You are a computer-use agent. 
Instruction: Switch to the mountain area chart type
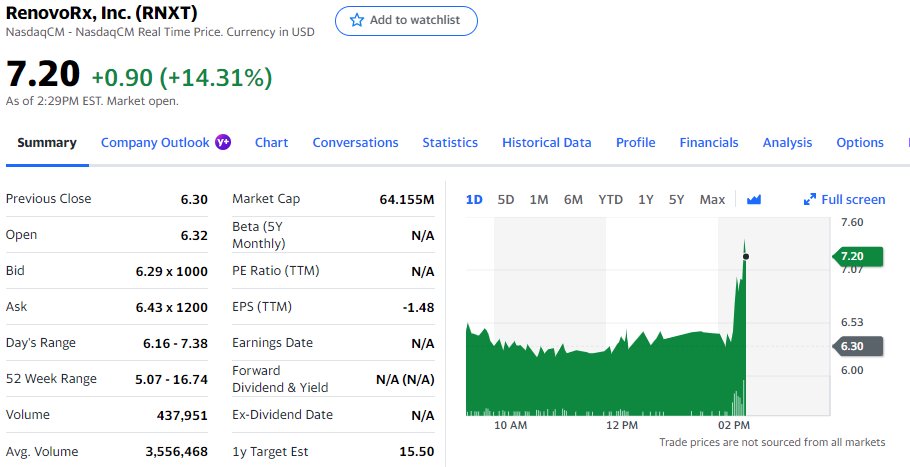click(753, 200)
